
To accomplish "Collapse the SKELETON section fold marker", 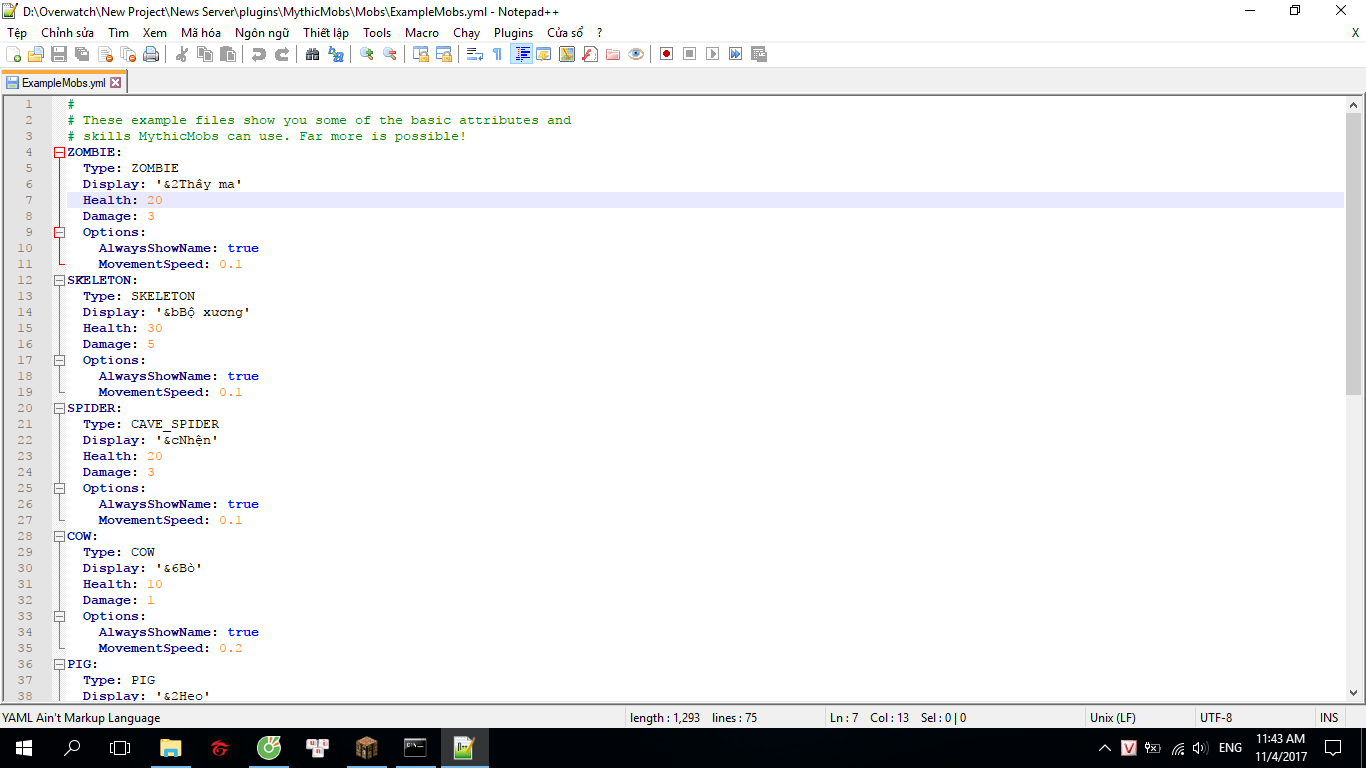I will (x=59, y=280).
